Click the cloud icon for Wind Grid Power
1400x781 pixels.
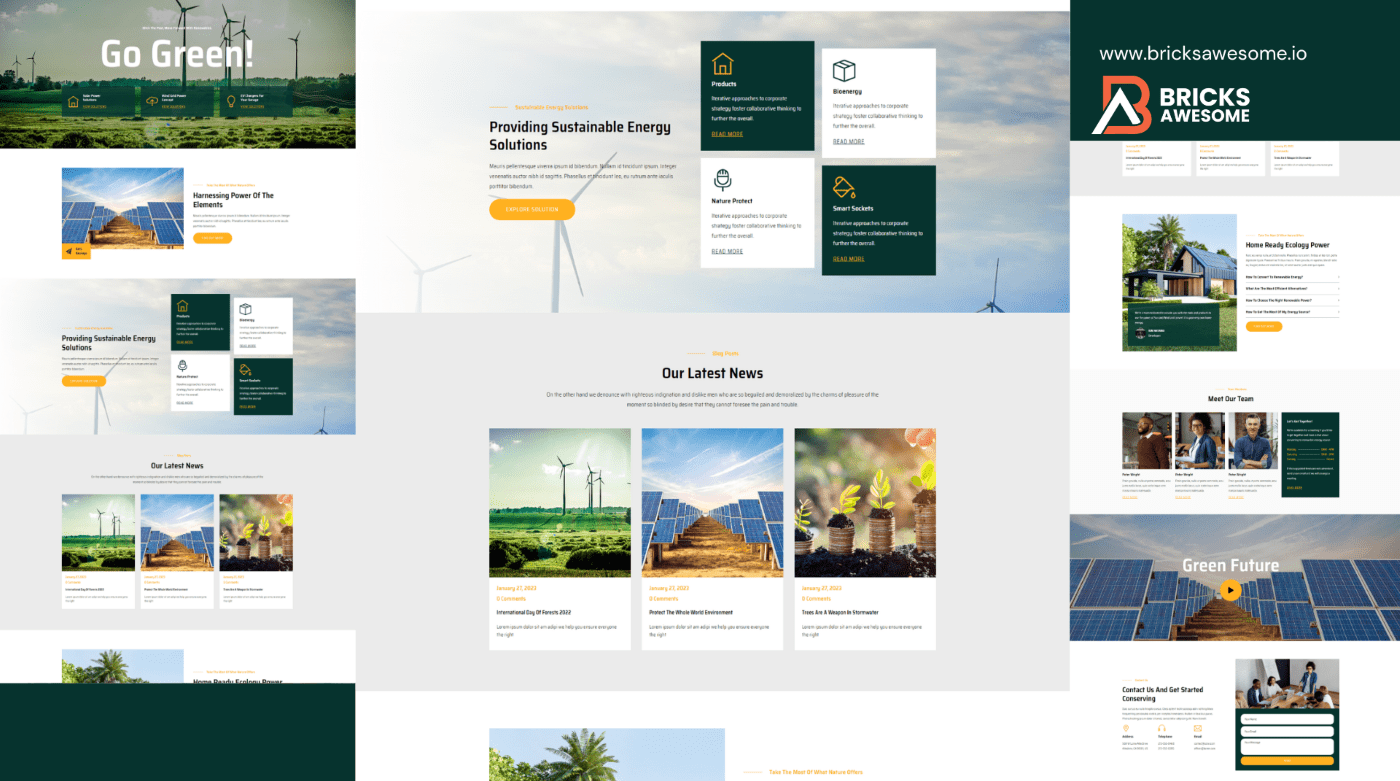(x=151, y=100)
